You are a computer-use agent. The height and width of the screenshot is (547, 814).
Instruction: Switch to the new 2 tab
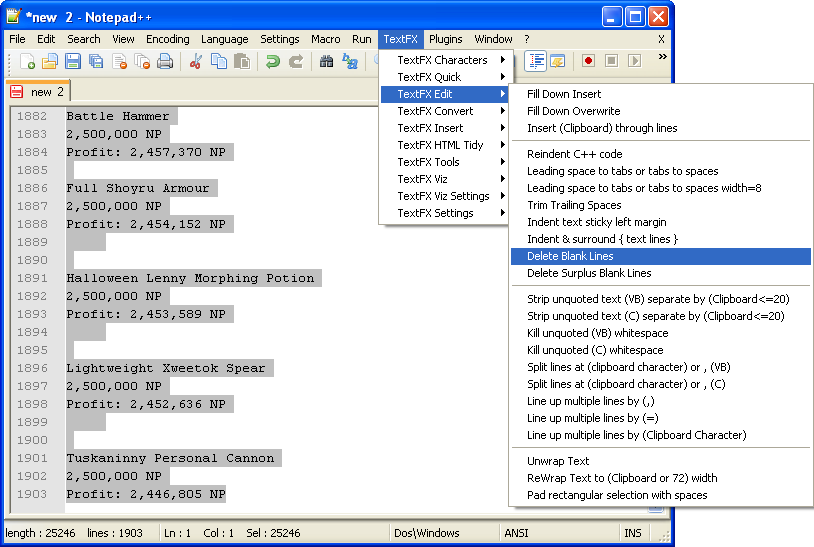[x=37, y=92]
